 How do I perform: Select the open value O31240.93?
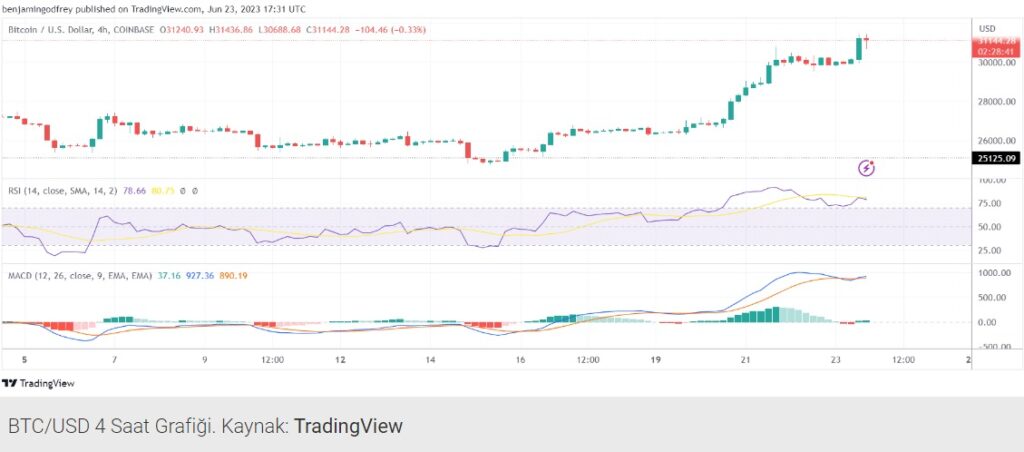coord(181,29)
